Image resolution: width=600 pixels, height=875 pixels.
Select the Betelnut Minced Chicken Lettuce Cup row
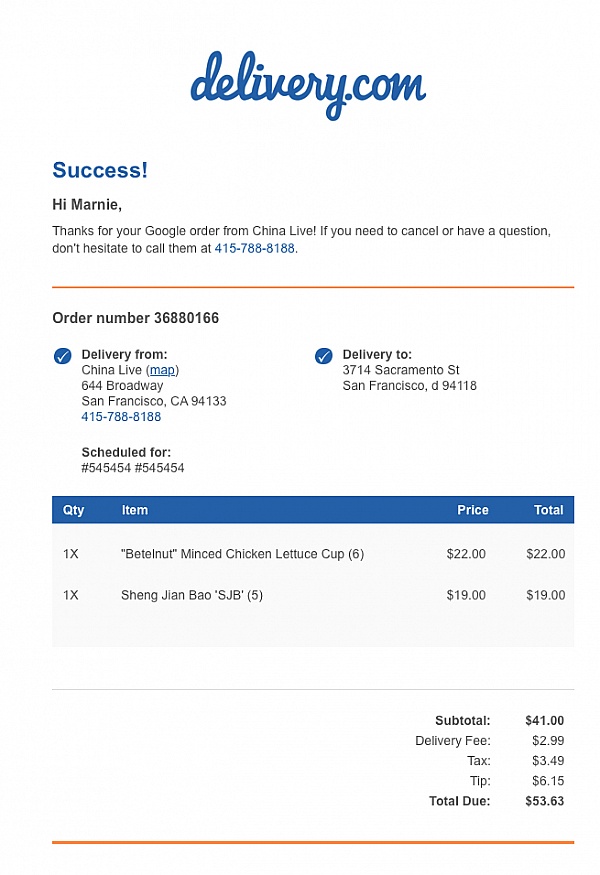[313, 554]
